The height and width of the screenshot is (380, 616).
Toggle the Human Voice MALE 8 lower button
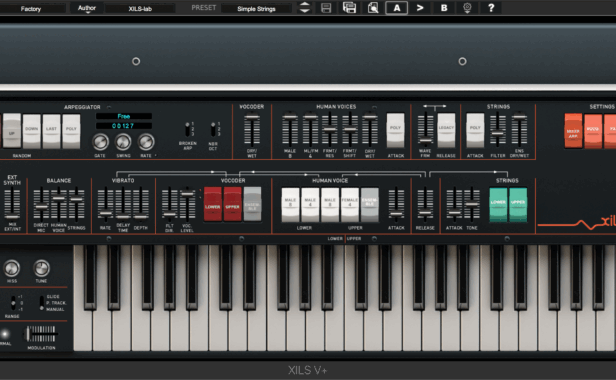tap(290, 205)
